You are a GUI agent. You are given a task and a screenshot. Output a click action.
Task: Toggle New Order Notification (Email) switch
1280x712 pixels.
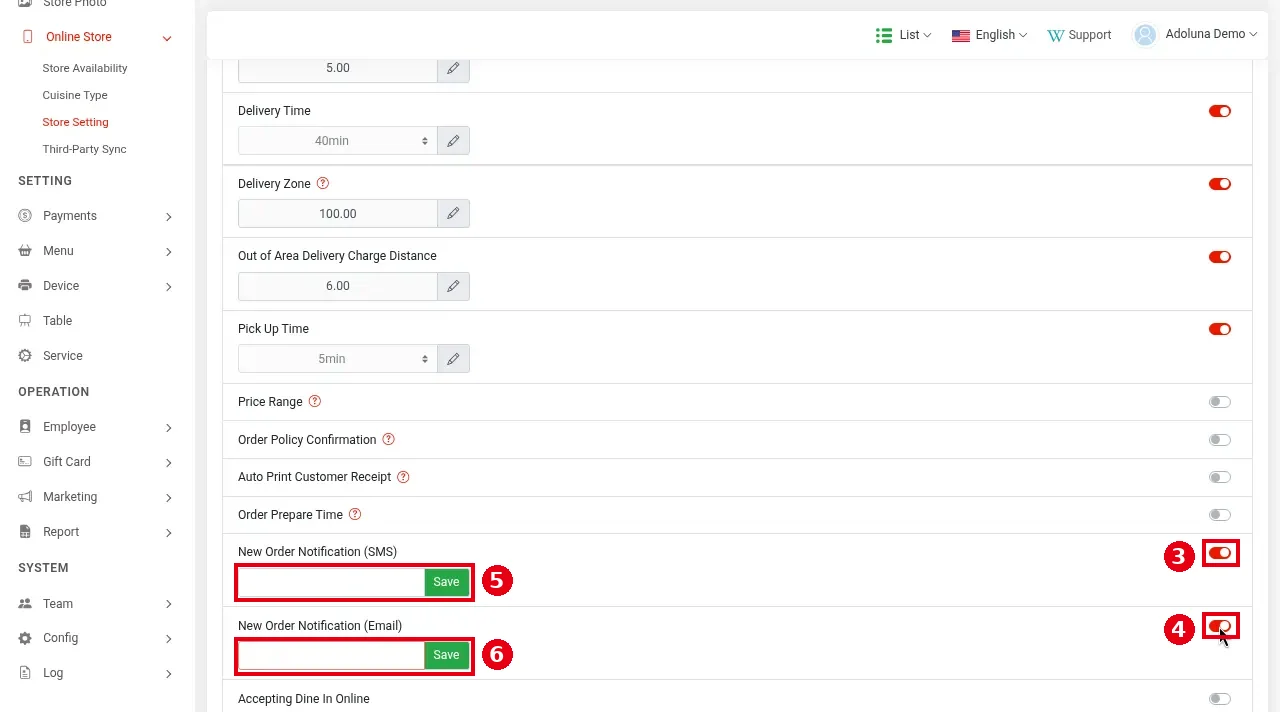click(1220, 626)
